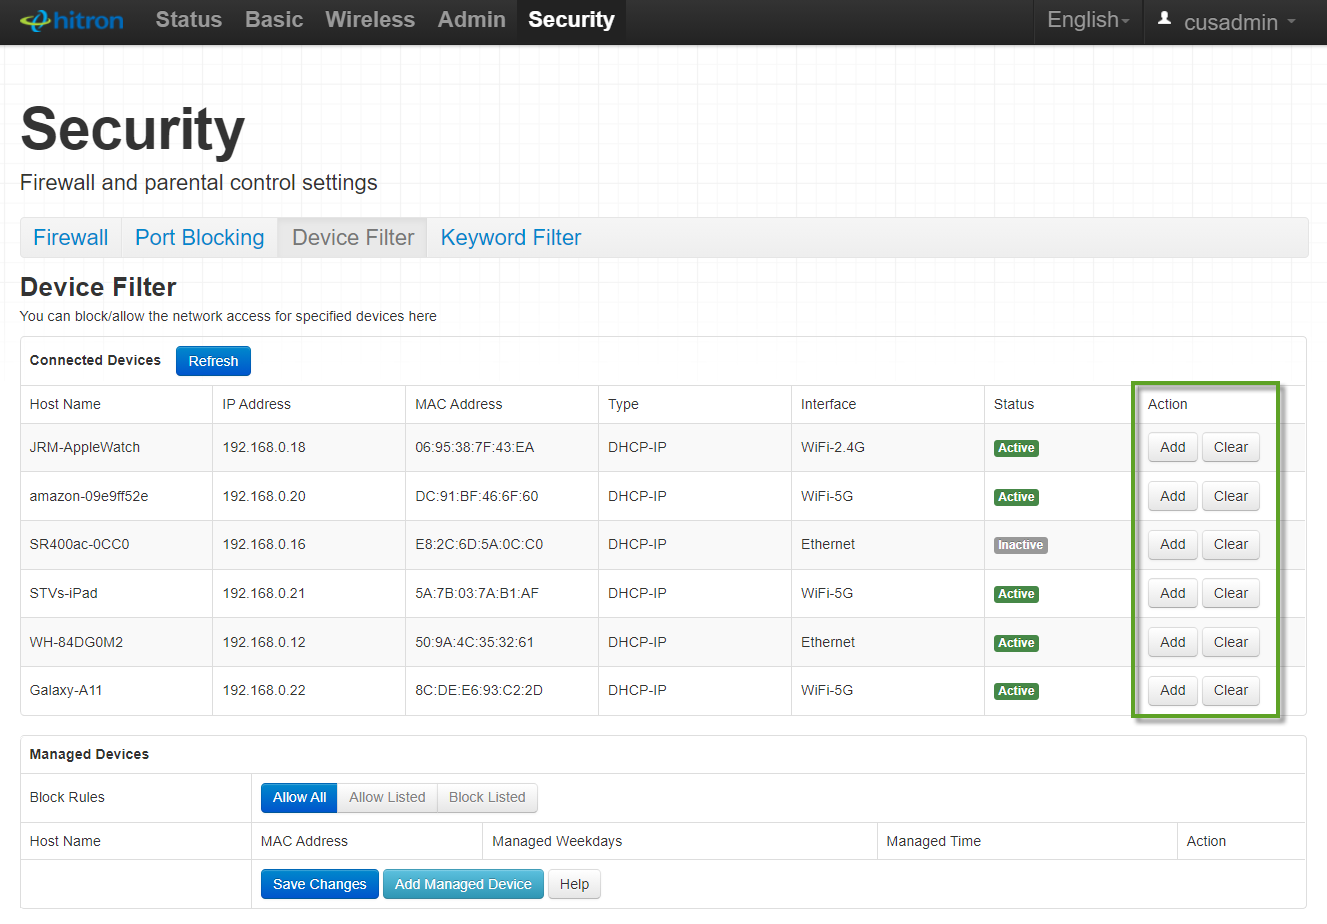
Task: Open the Basic menu
Action: 274,20
